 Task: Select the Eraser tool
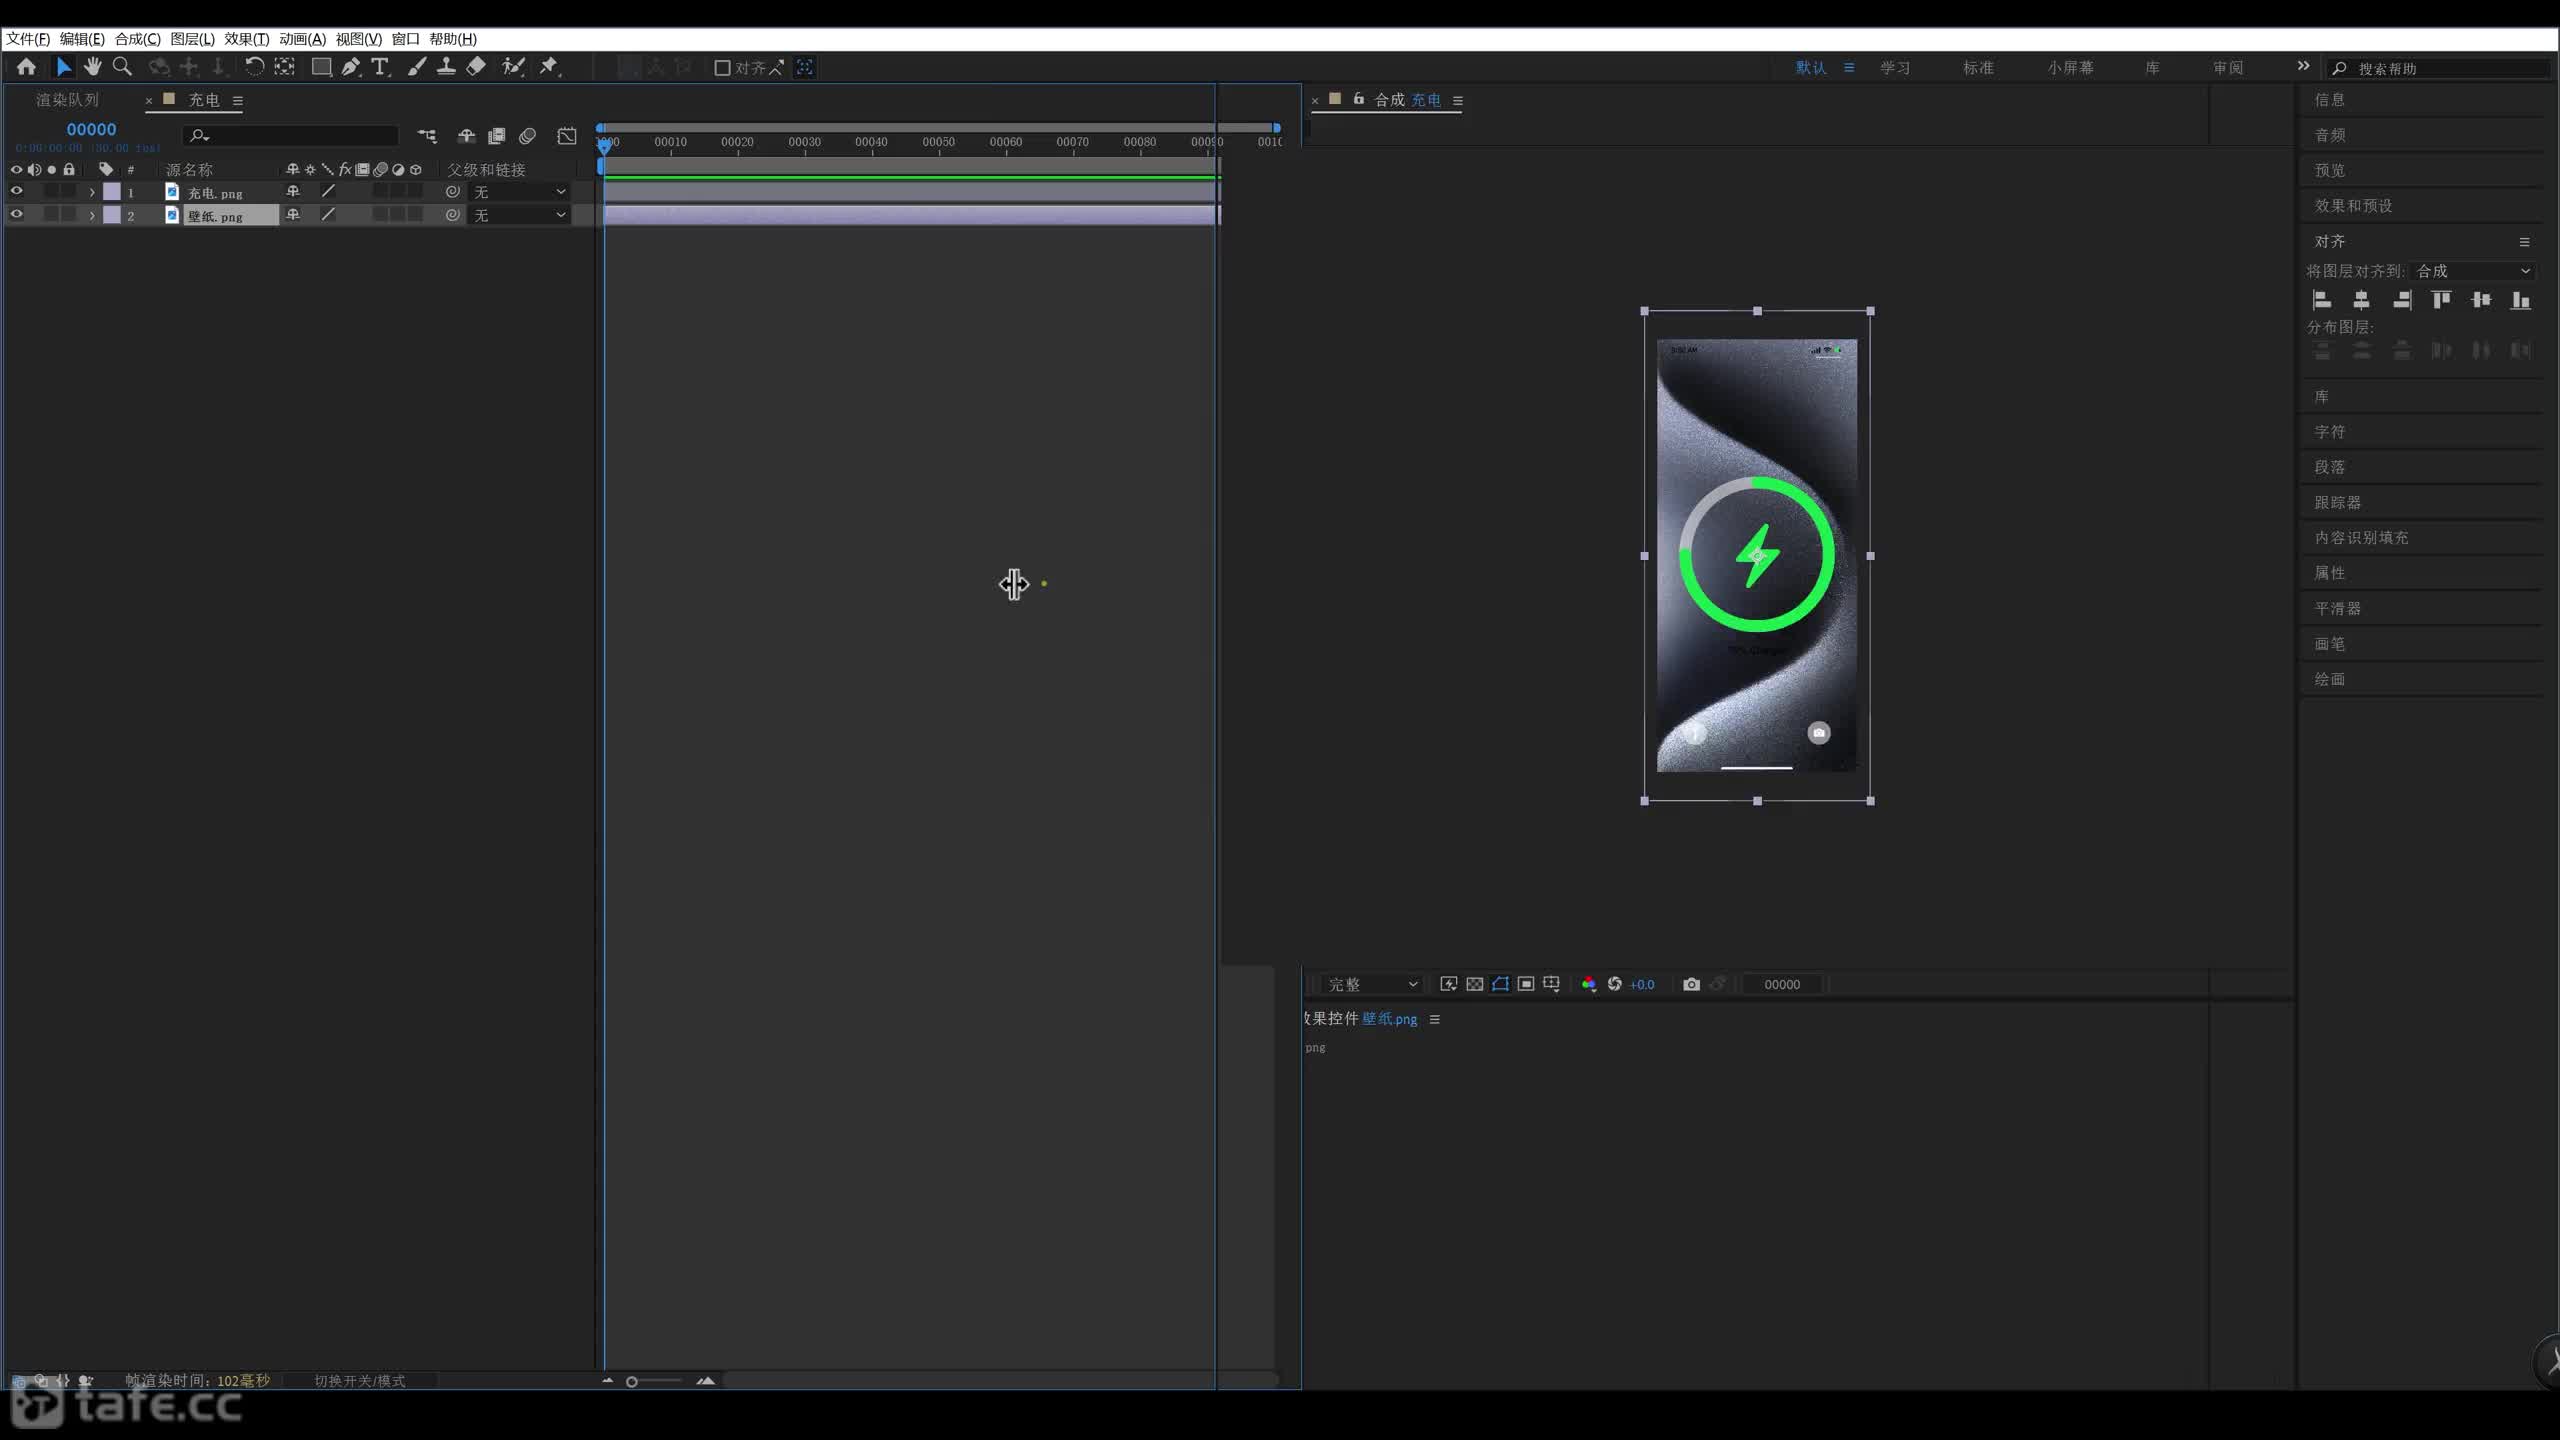[x=476, y=67]
